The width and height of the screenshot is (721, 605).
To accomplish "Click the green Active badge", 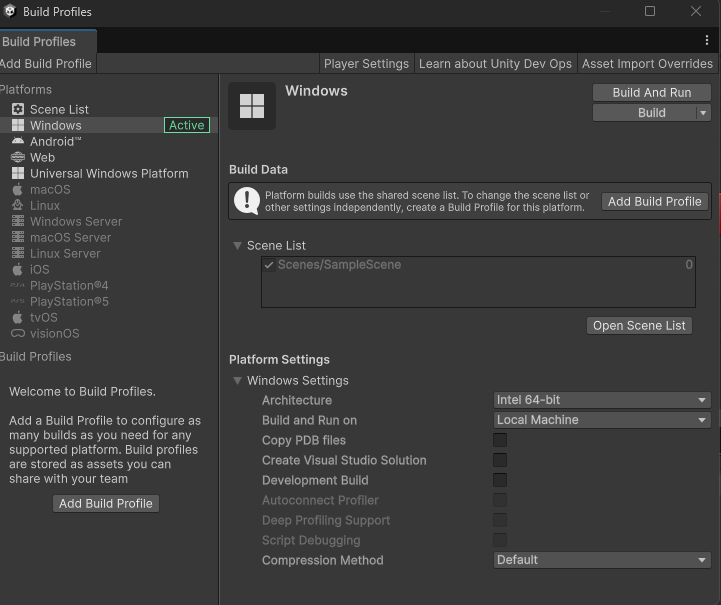I will [x=187, y=125].
